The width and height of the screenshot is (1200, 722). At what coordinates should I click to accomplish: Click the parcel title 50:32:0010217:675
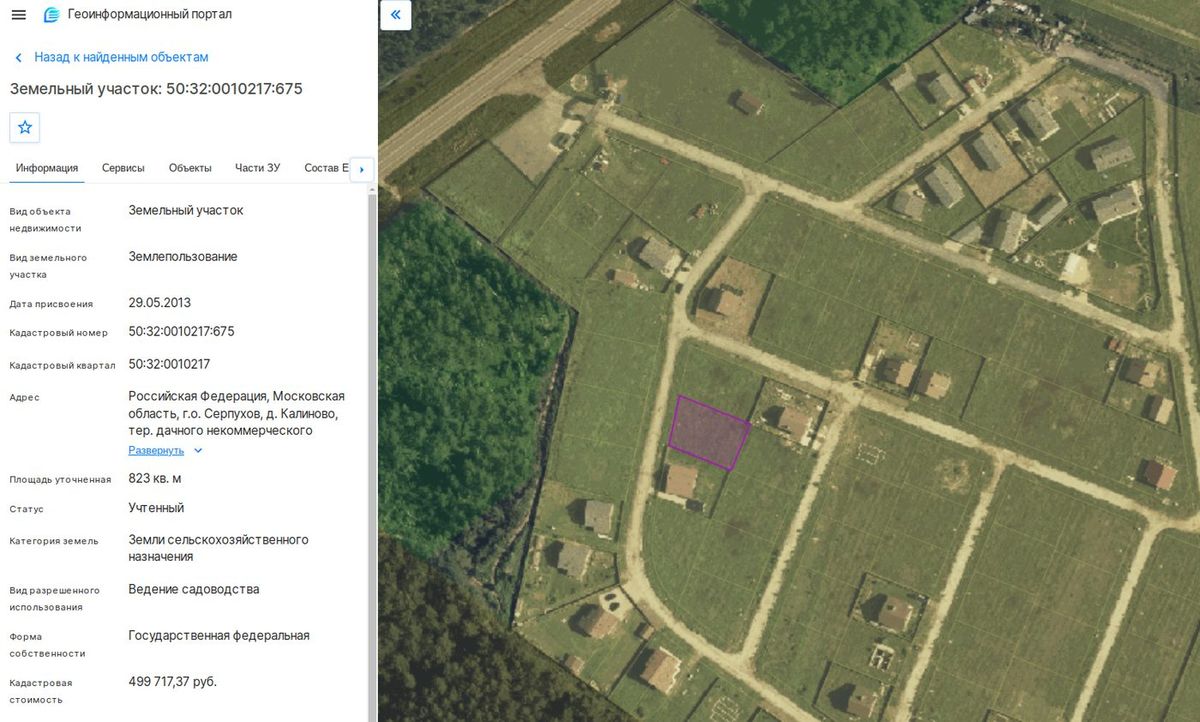point(156,89)
